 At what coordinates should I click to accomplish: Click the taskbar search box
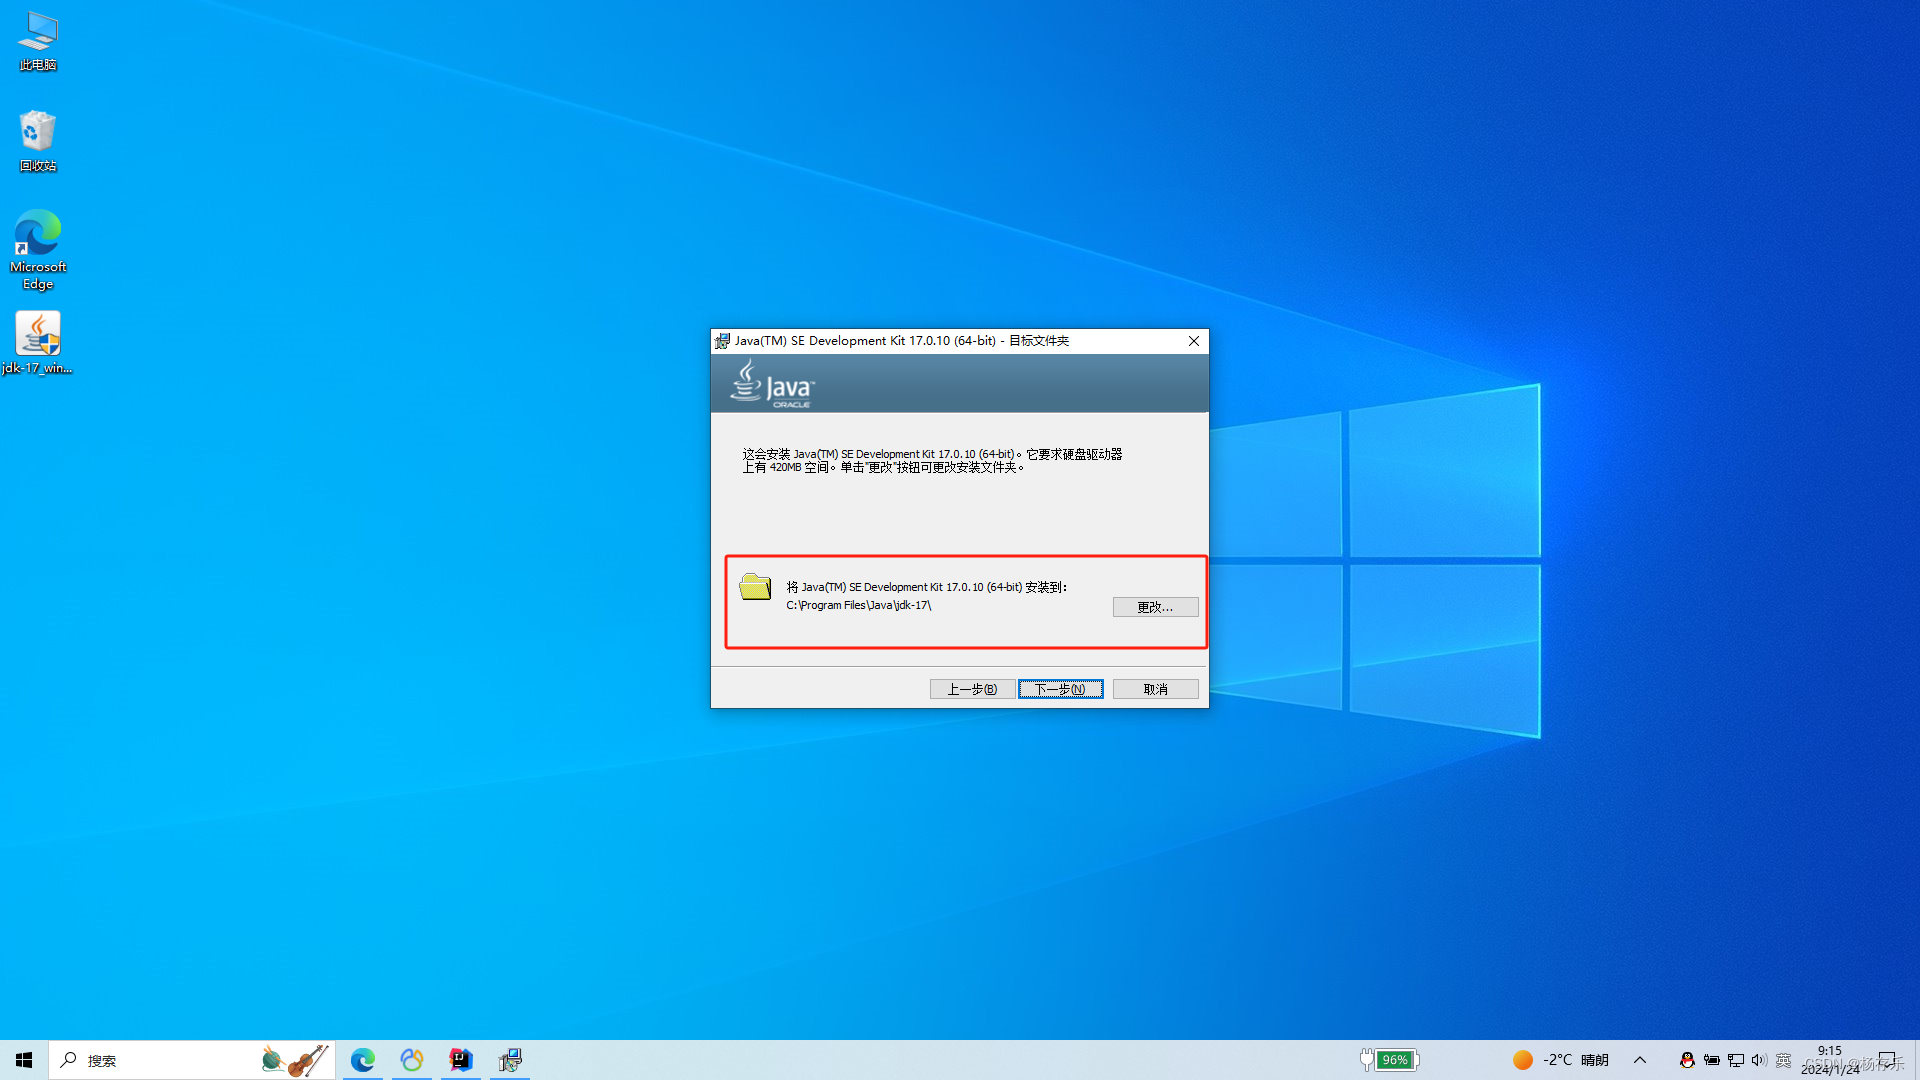(x=160, y=1060)
